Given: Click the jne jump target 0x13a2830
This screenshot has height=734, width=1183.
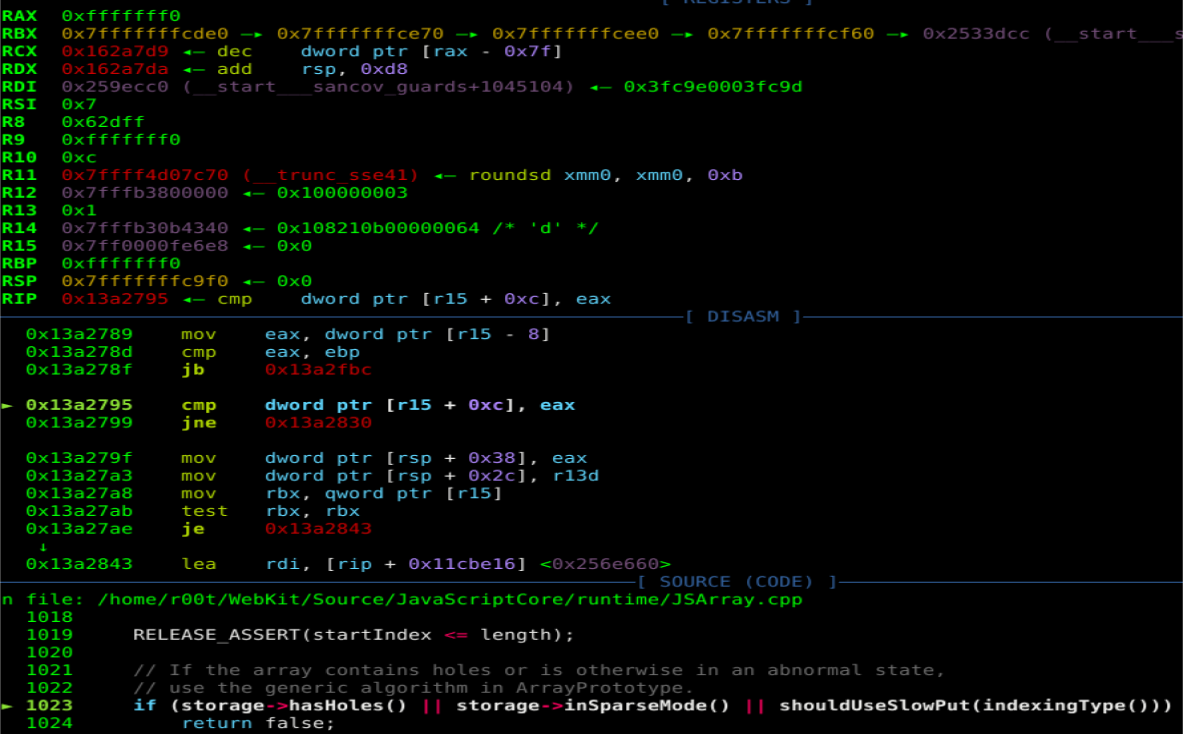Looking at the screenshot, I should click(318, 423).
